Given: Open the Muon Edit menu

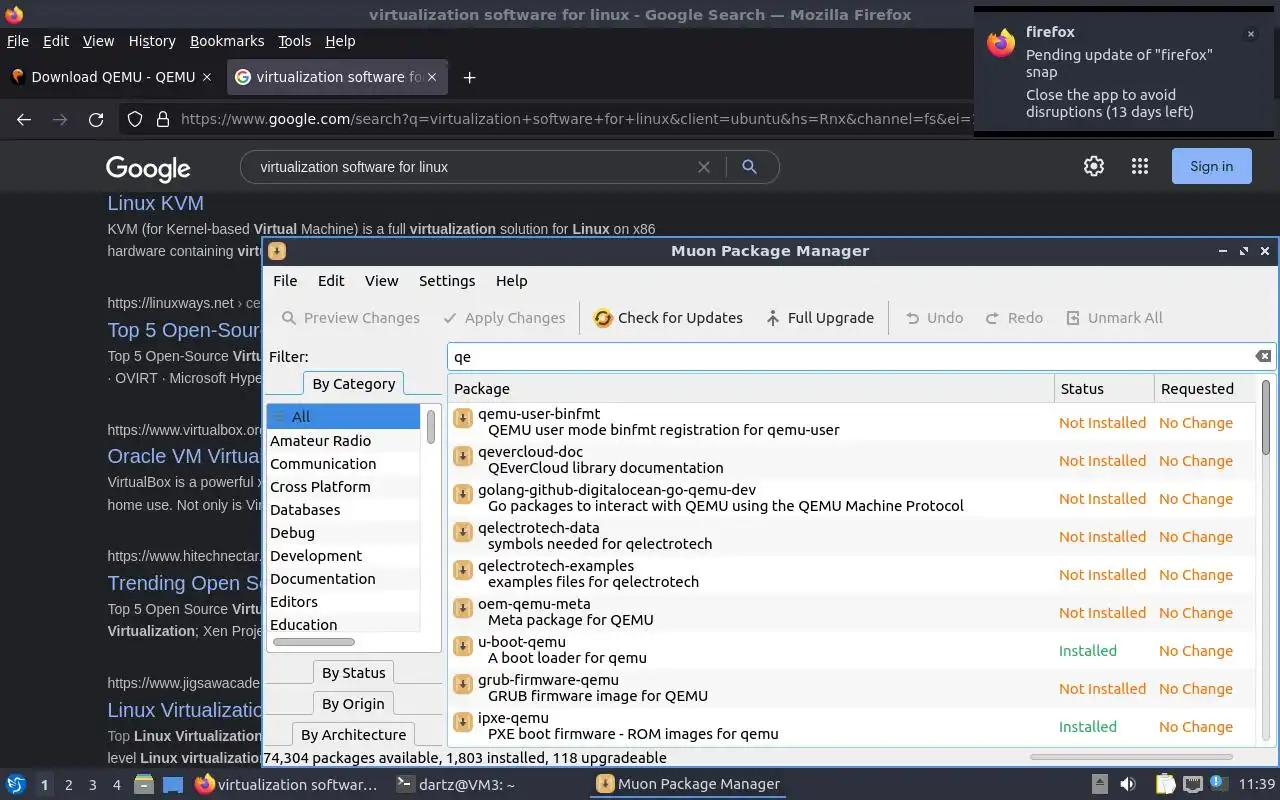Looking at the screenshot, I should pos(331,281).
